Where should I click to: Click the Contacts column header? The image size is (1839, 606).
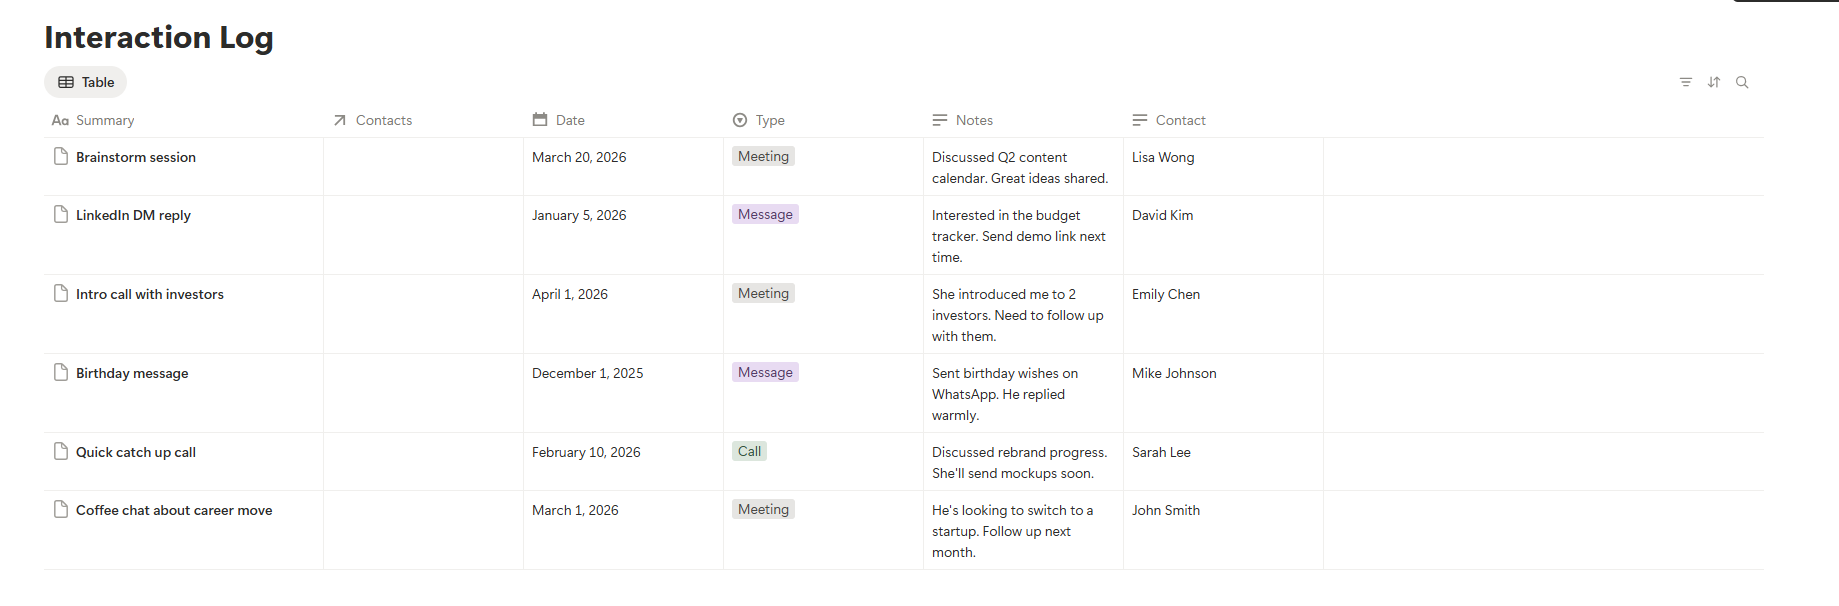pos(372,120)
